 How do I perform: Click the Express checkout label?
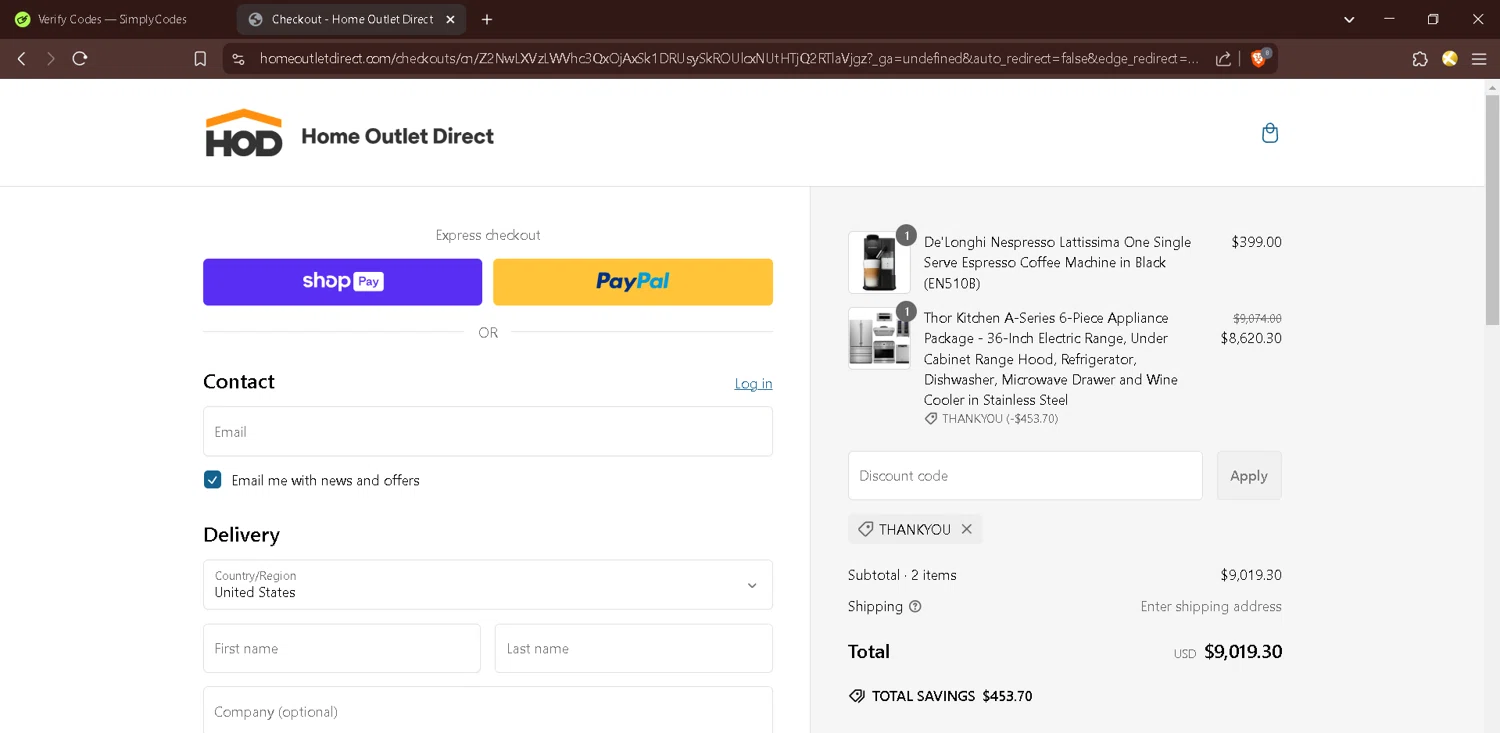tap(488, 235)
